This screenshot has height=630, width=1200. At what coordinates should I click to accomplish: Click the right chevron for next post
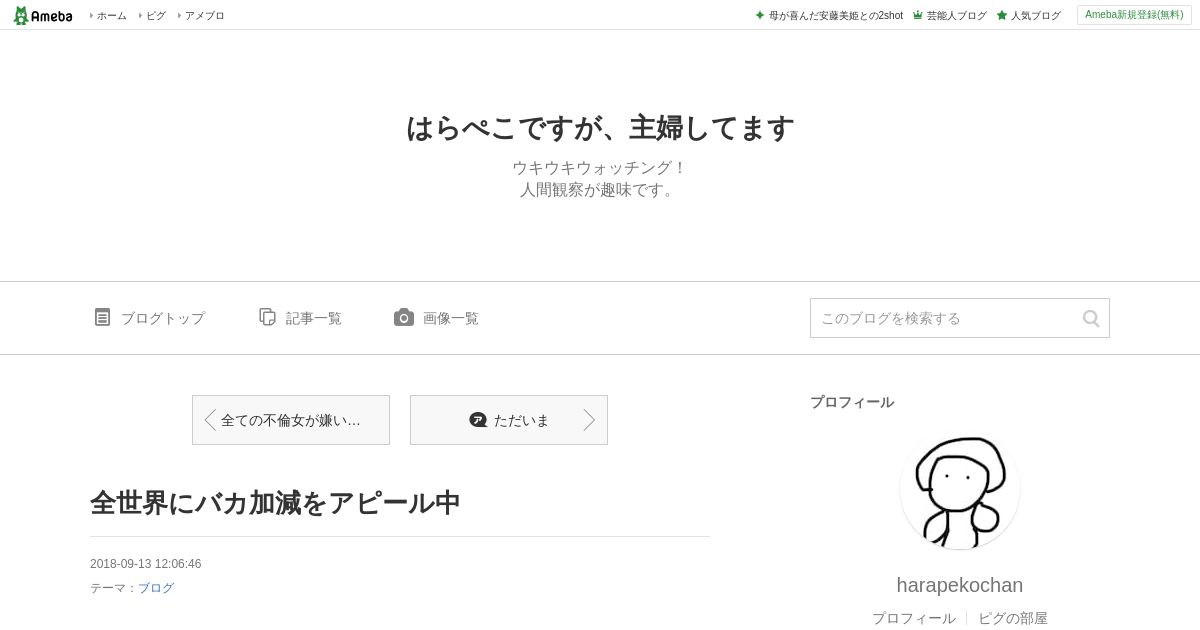coord(589,420)
